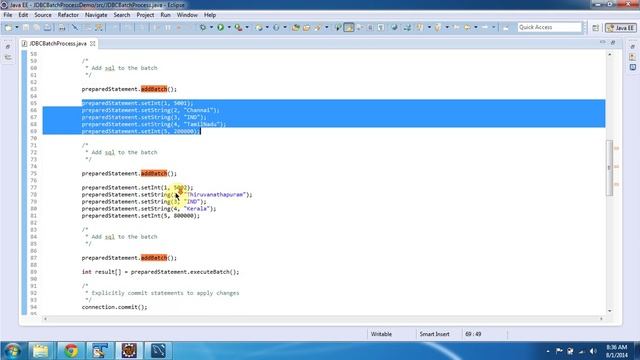
Task: Open the Project menu
Action: pyautogui.click(x=145, y=15)
